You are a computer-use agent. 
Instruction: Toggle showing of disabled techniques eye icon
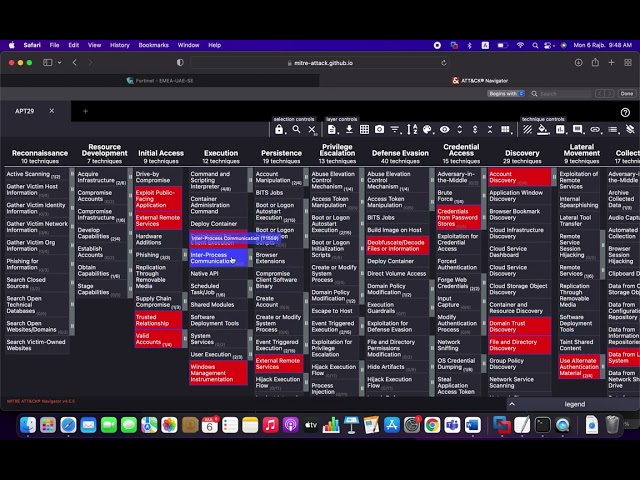(x=444, y=130)
